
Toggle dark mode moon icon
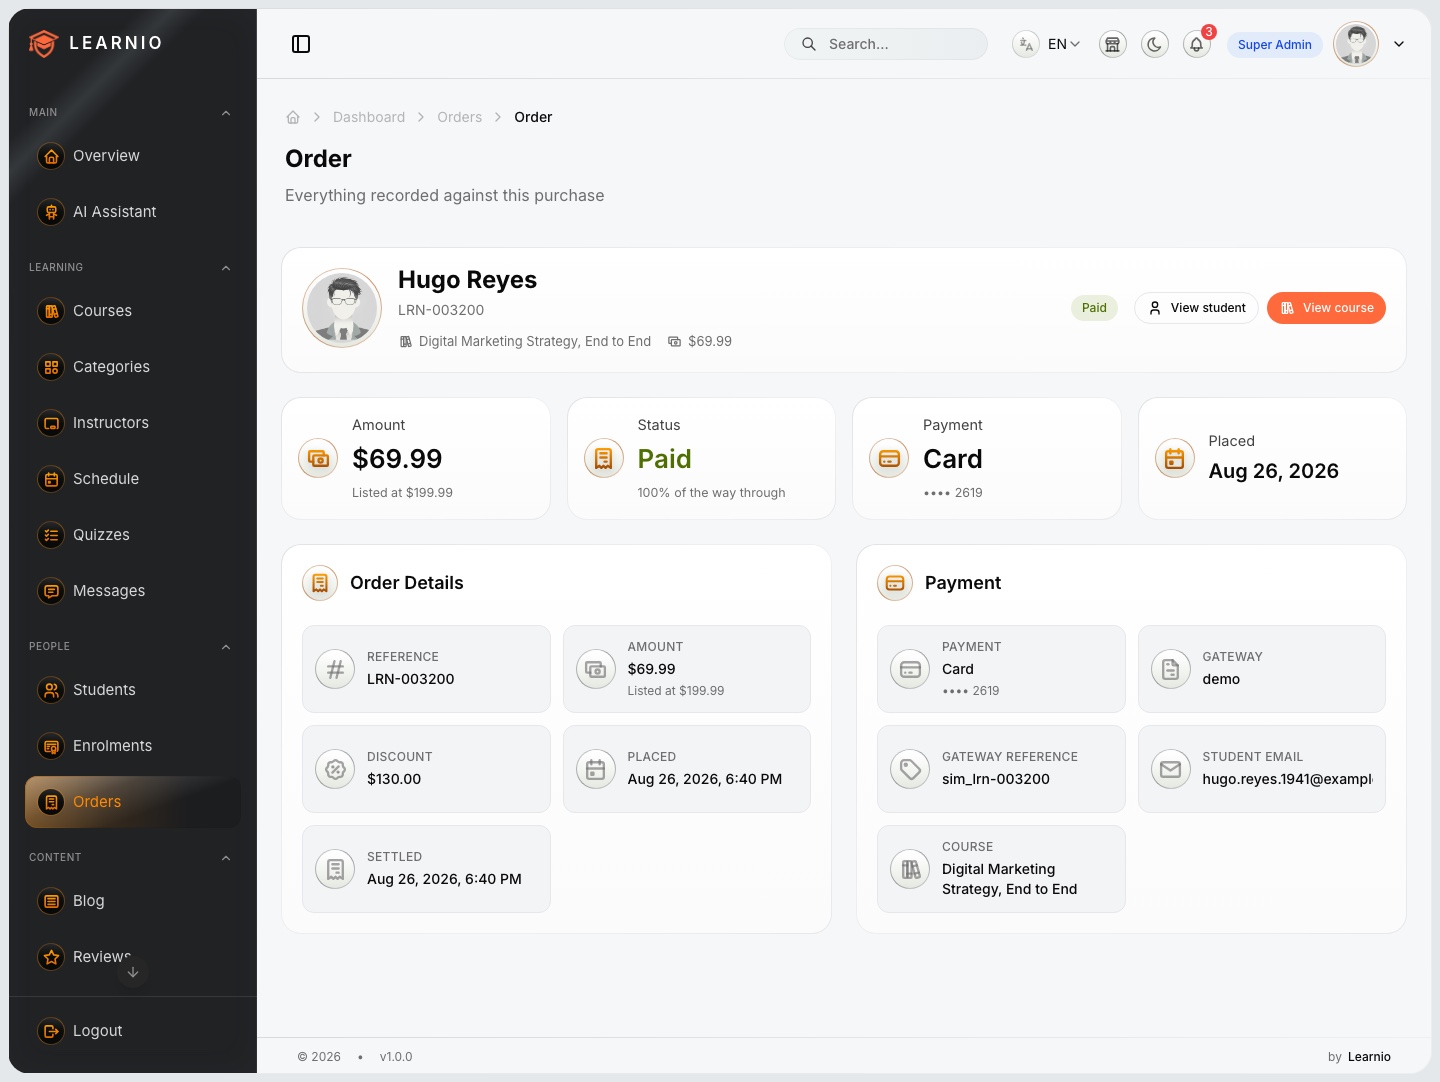coord(1155,44)
